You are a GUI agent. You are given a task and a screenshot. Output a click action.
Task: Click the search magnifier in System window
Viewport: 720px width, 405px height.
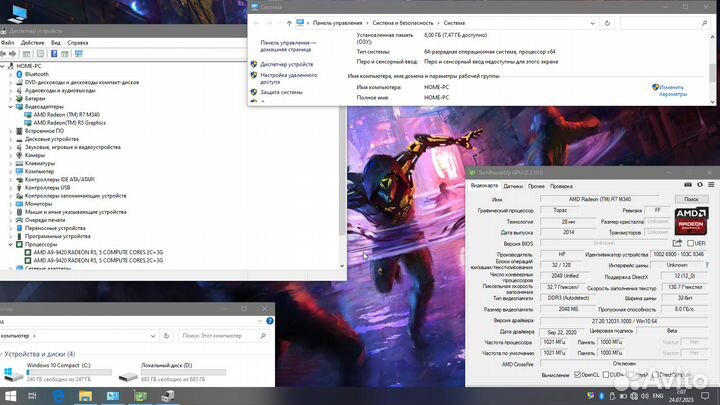704,23
